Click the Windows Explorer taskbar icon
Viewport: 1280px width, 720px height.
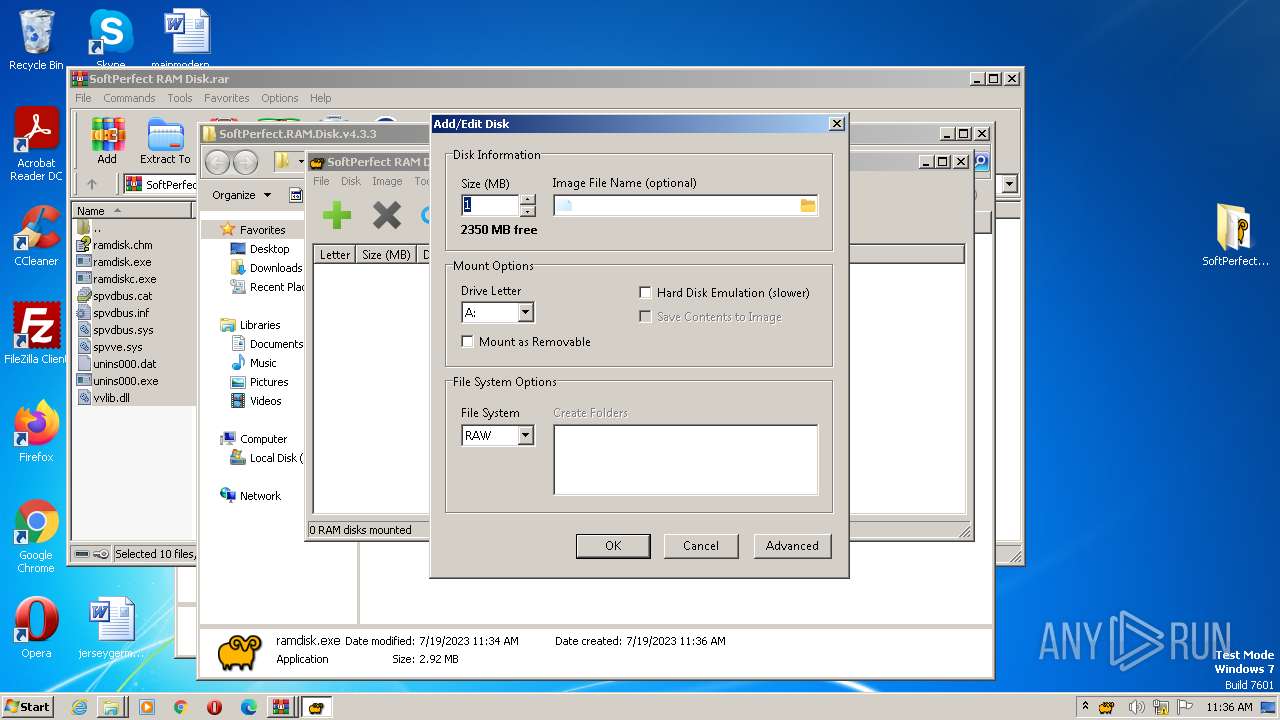click(x=111, y=707)
